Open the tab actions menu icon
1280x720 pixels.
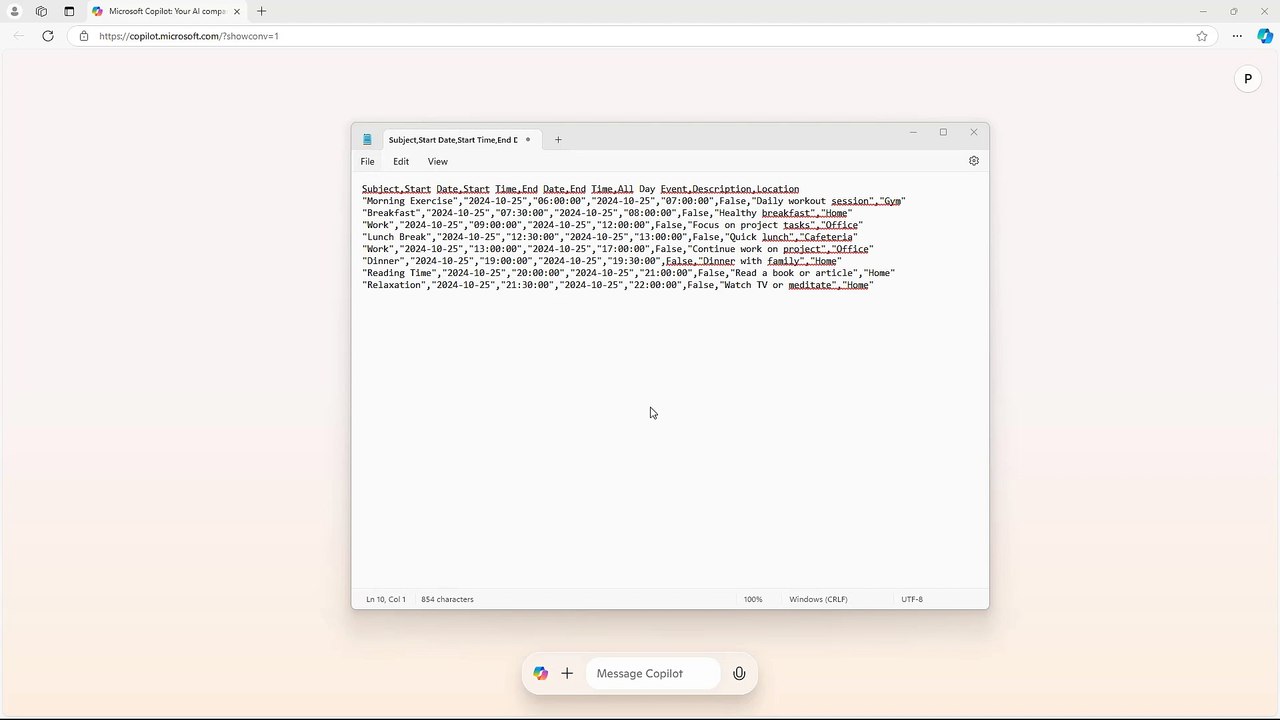point(69,11)
